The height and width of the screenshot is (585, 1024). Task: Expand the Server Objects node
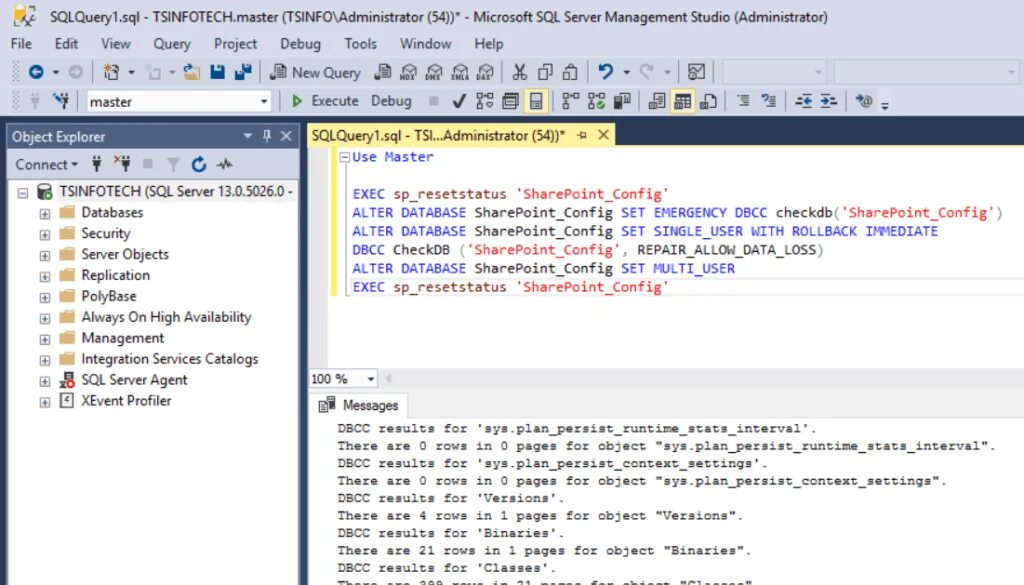tap(44, 255)
